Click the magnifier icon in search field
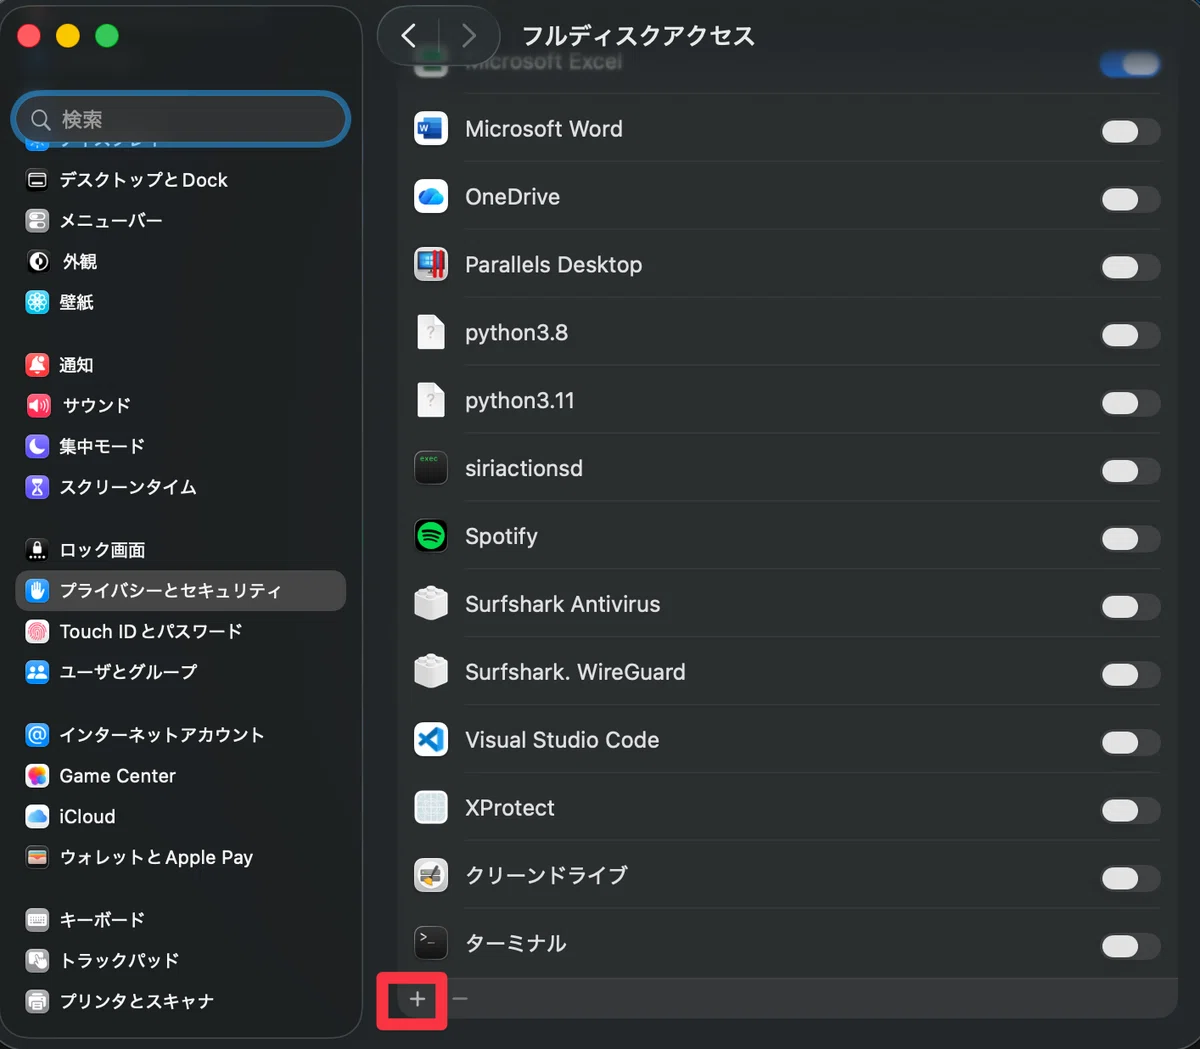Image resolution: width=1200 pixels, height=1049 pixels. (41, 120)
